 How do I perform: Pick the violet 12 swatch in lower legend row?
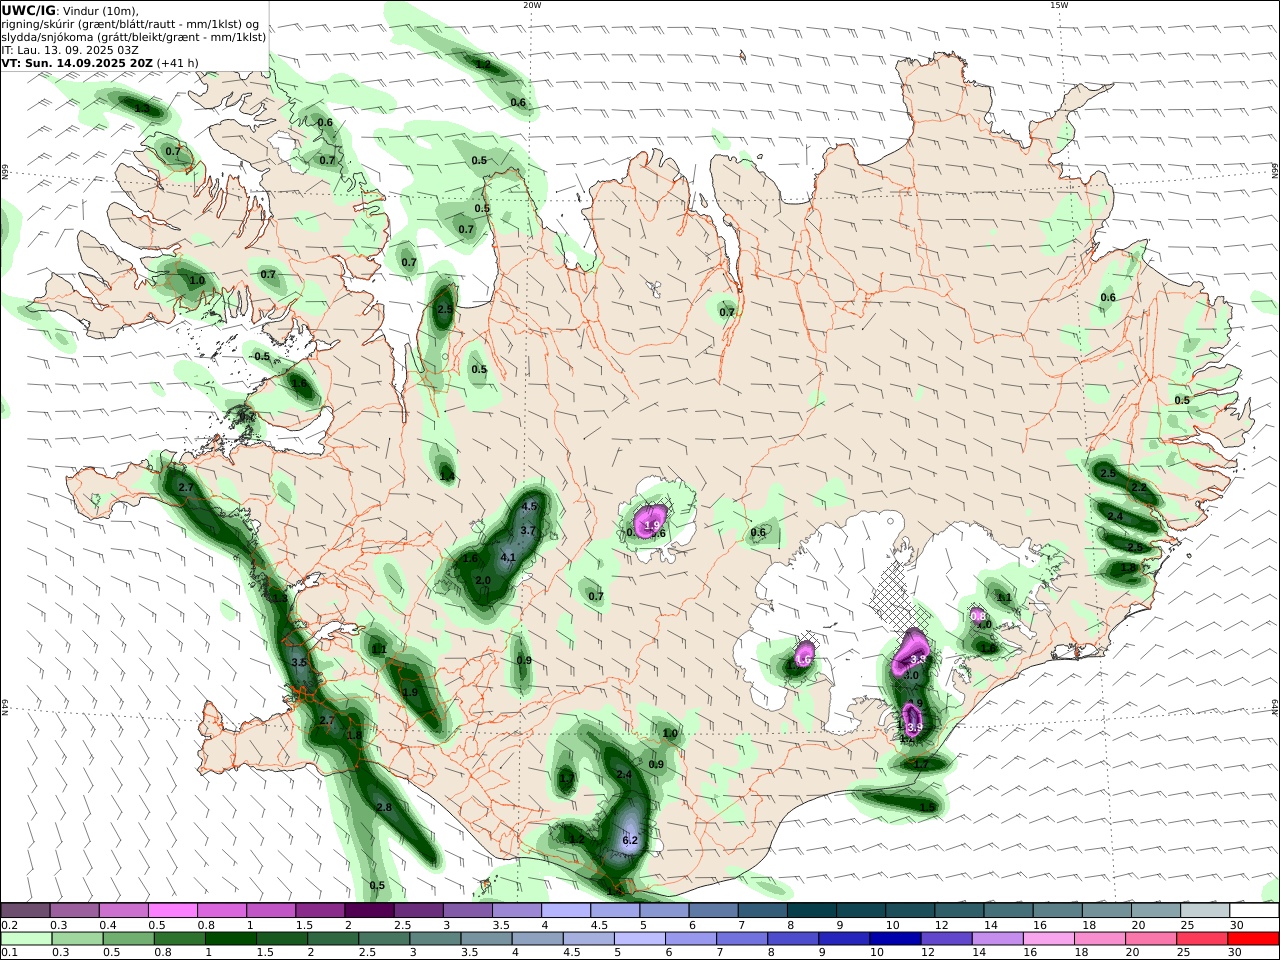[x=946, y=938]
